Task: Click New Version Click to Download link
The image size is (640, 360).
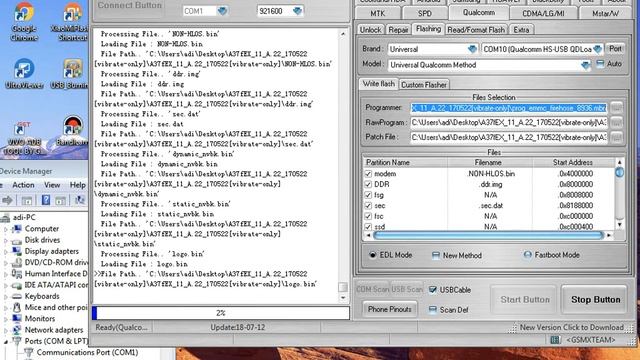Action: [571, 327]
